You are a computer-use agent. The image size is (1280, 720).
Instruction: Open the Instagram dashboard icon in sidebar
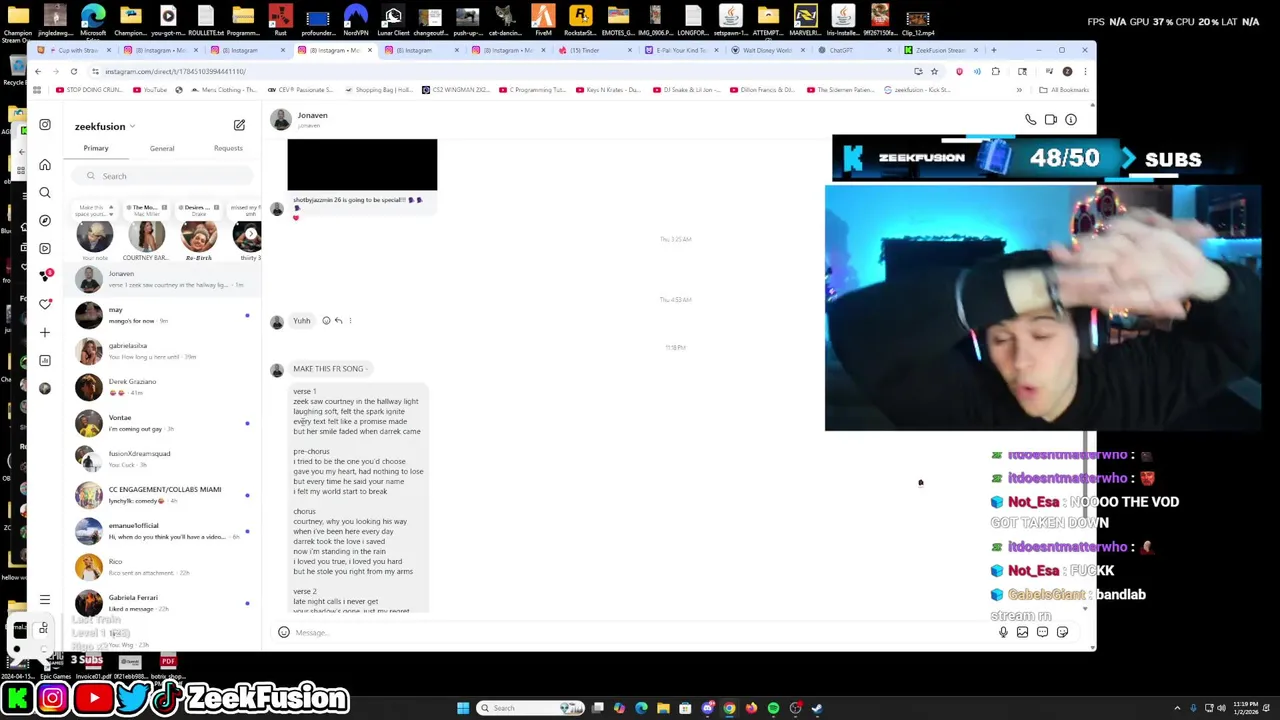(x=44, y=360)
